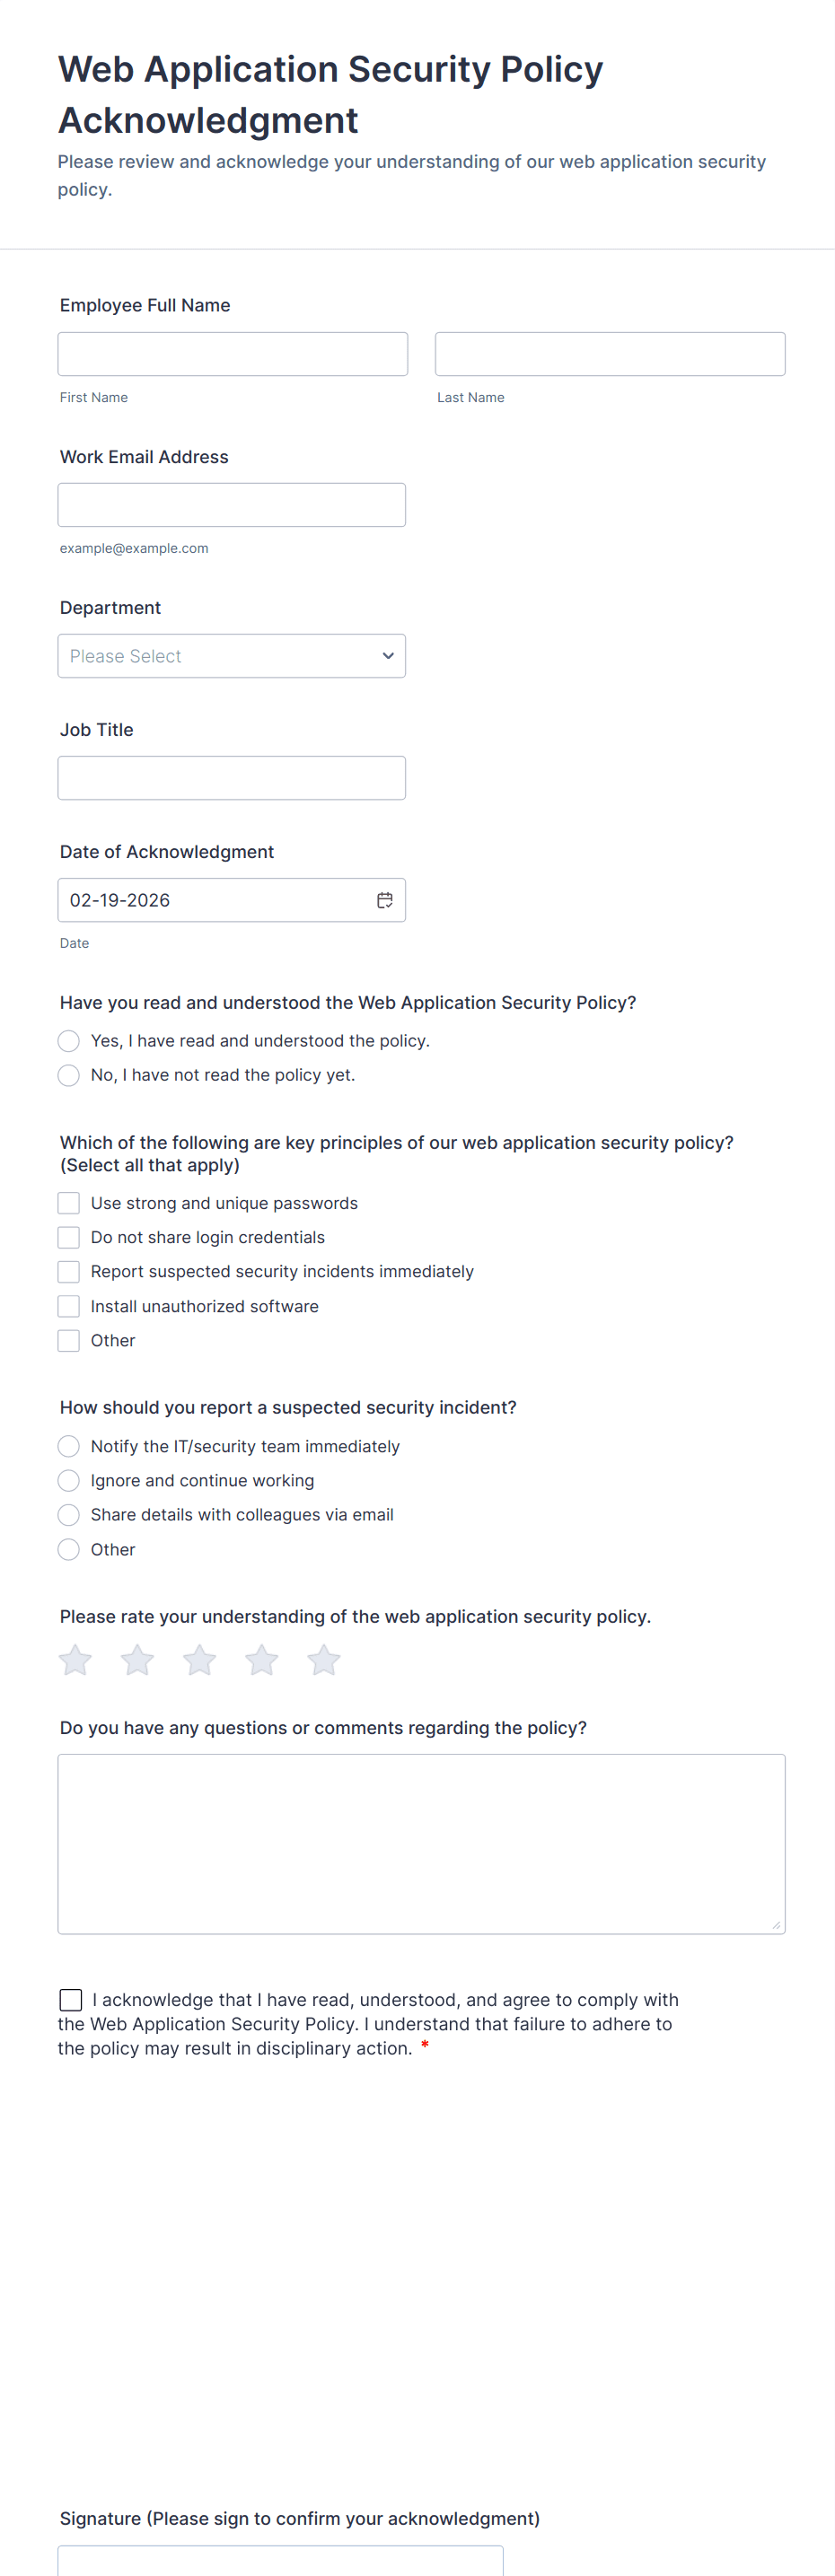Focus the First Name field
835x2576 pixels.
[x=232, y=354]
